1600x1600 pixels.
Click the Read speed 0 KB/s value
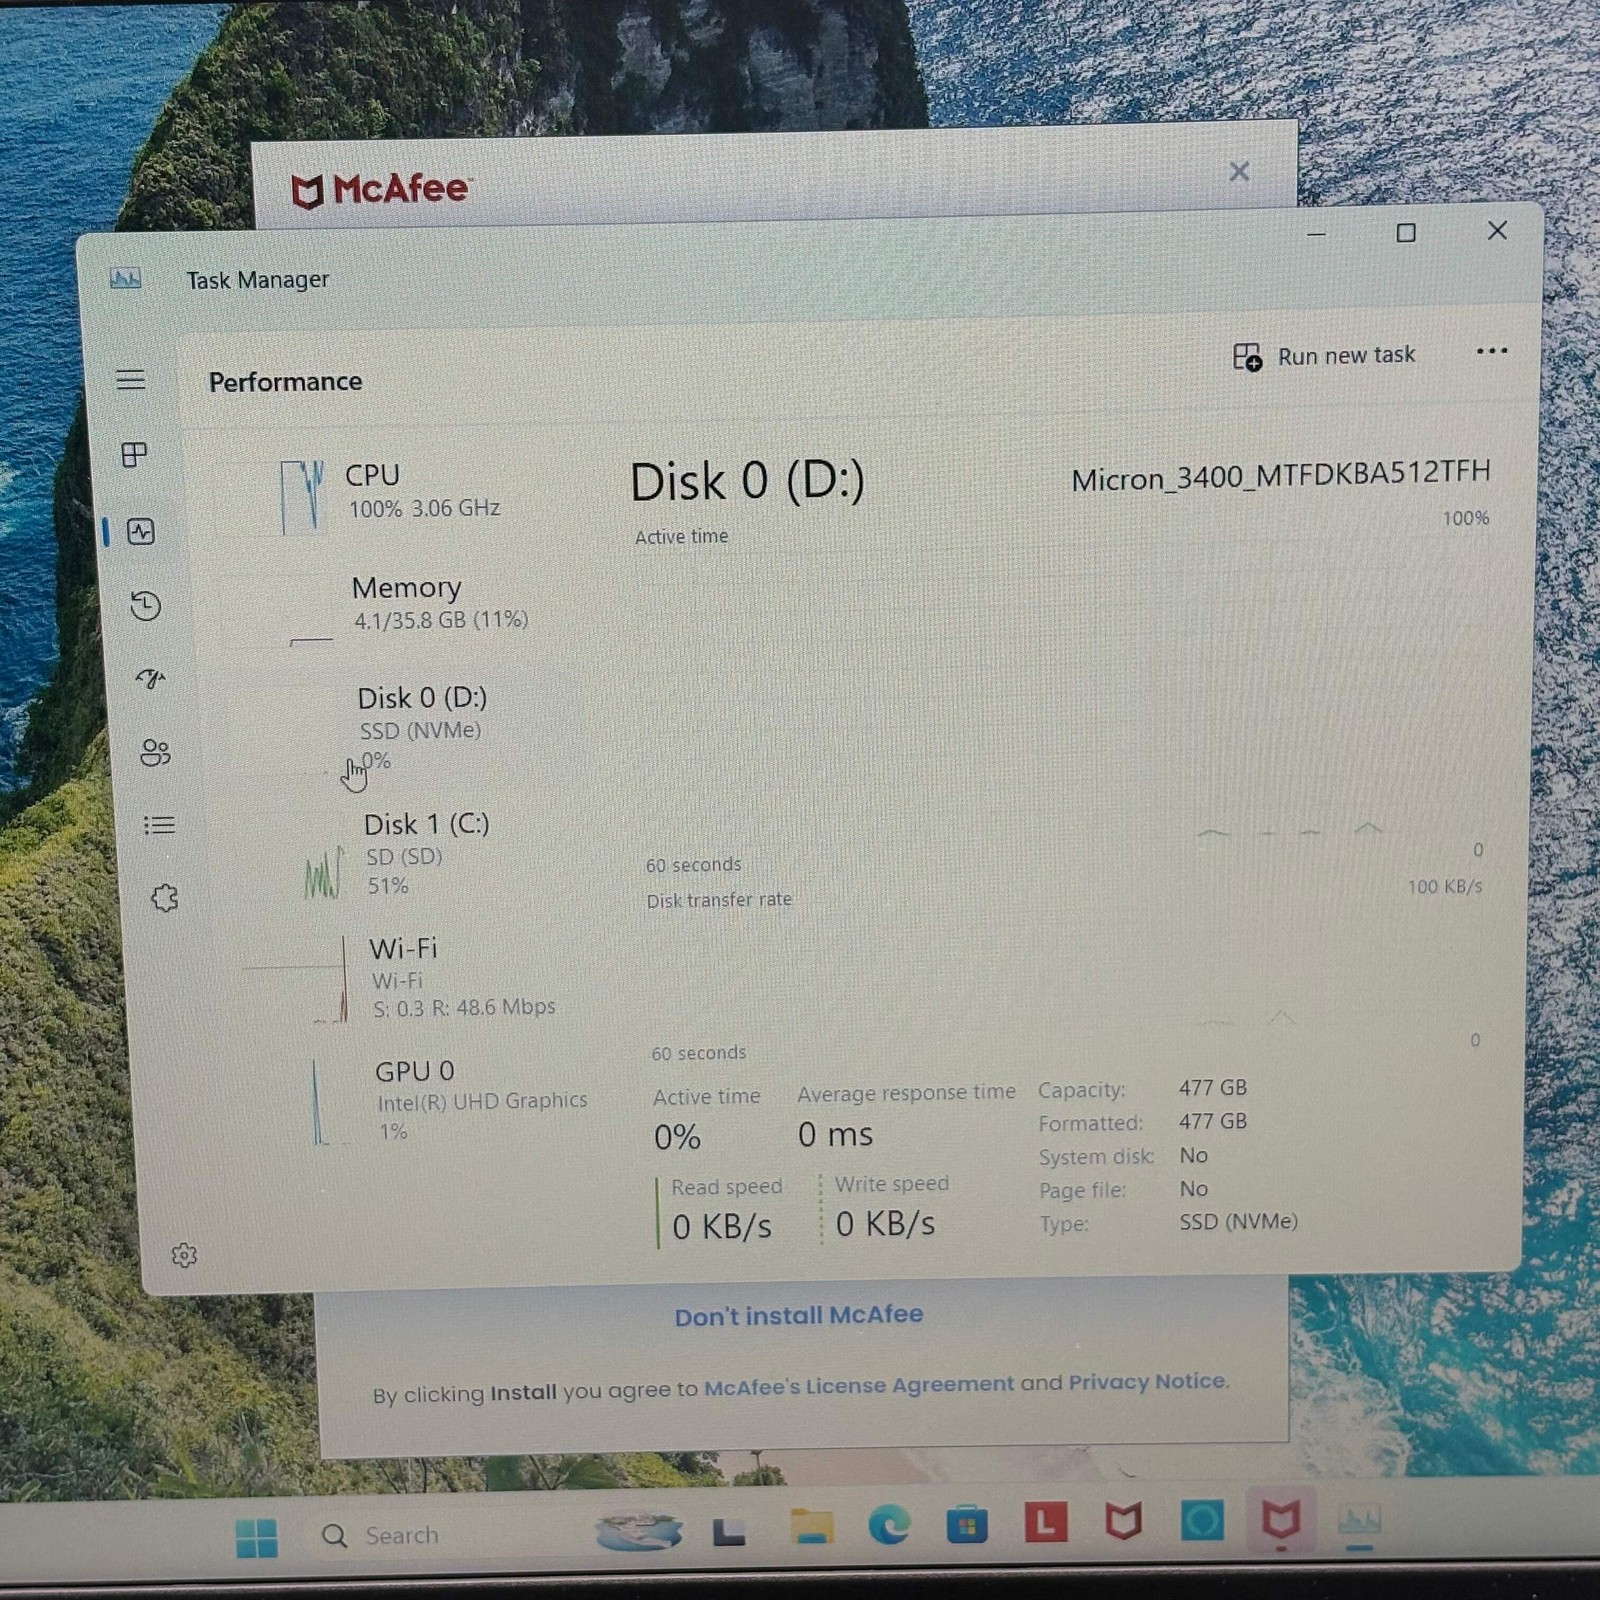[721, 1227]
